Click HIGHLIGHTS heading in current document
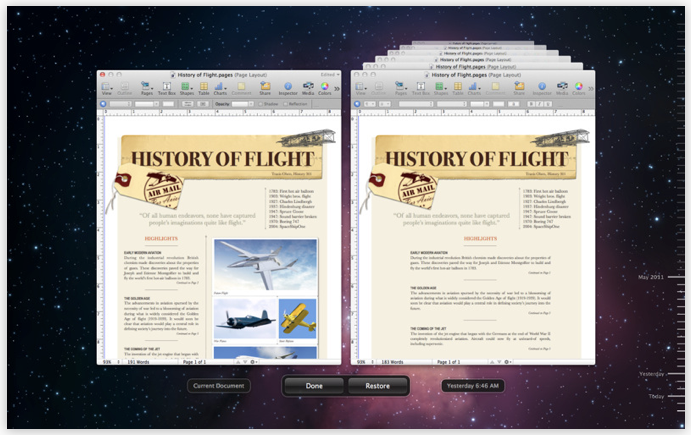 pyautogui.click(x=161, y=238)
